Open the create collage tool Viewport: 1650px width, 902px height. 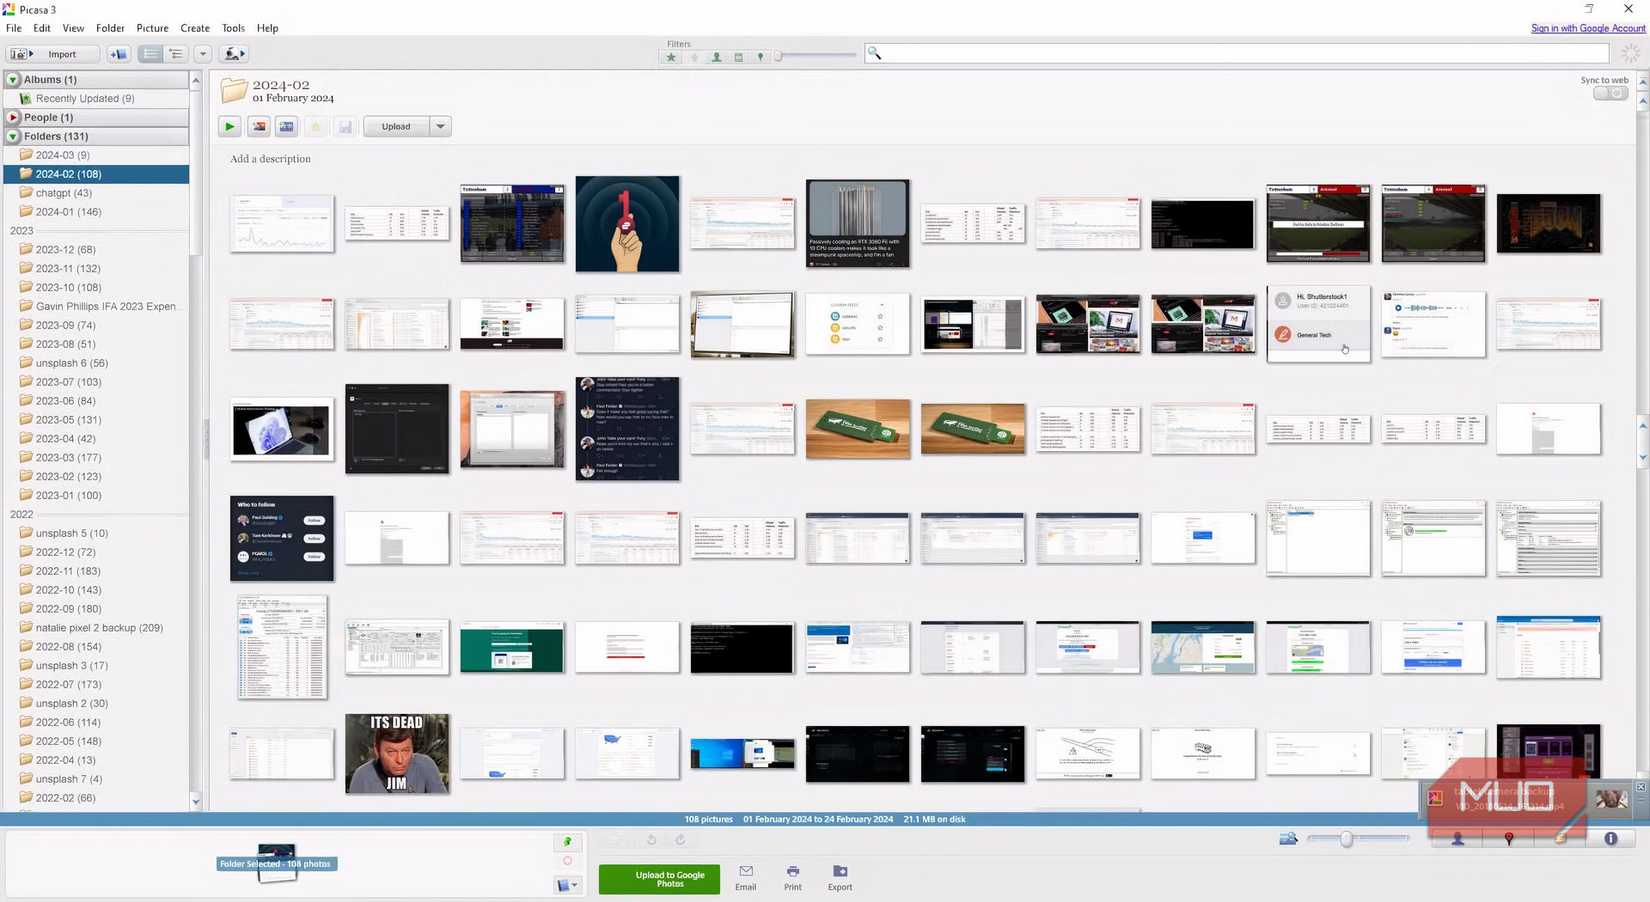point(258,126)
